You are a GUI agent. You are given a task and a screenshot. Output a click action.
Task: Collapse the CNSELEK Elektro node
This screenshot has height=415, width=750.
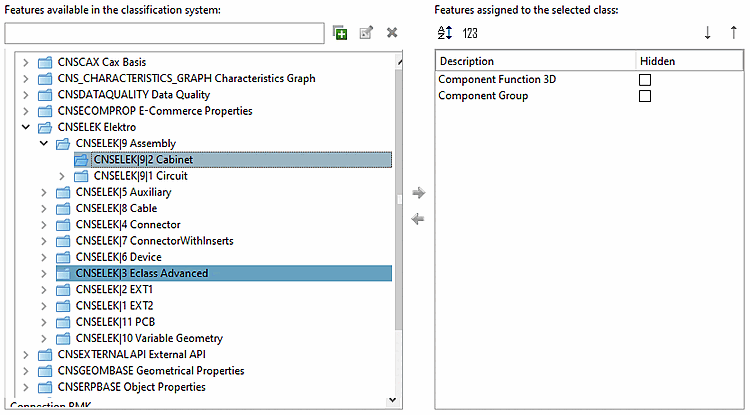point(26,127)
